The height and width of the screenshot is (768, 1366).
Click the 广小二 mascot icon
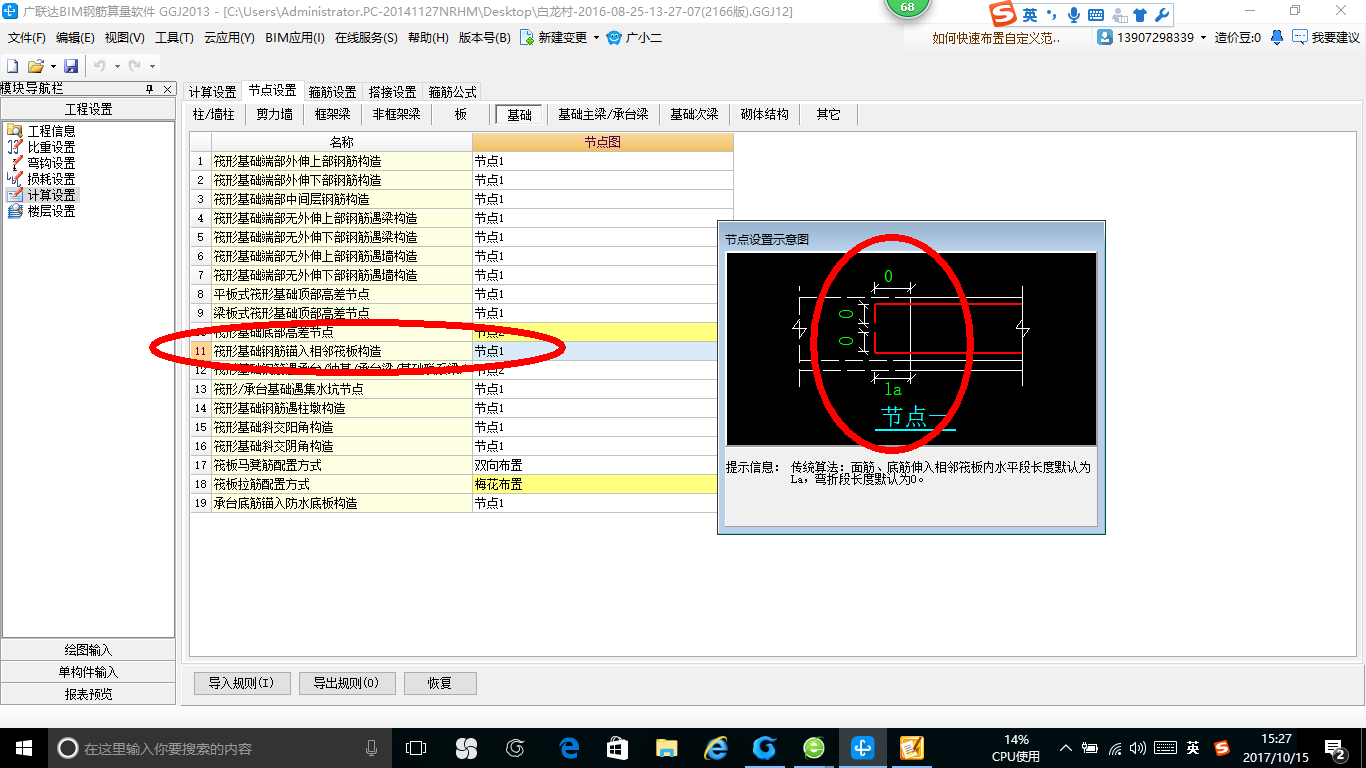(615, 38)
